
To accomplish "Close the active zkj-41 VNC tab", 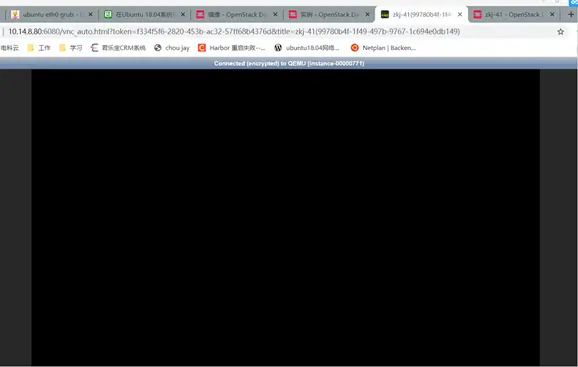I will point(460,14).
